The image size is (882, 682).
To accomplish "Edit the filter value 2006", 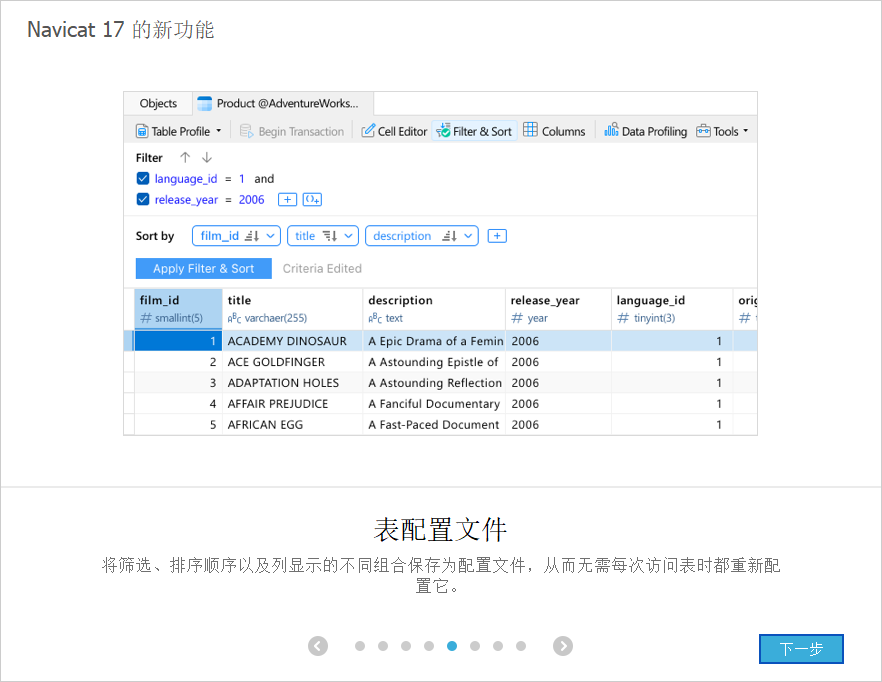I will coord(251,200).
